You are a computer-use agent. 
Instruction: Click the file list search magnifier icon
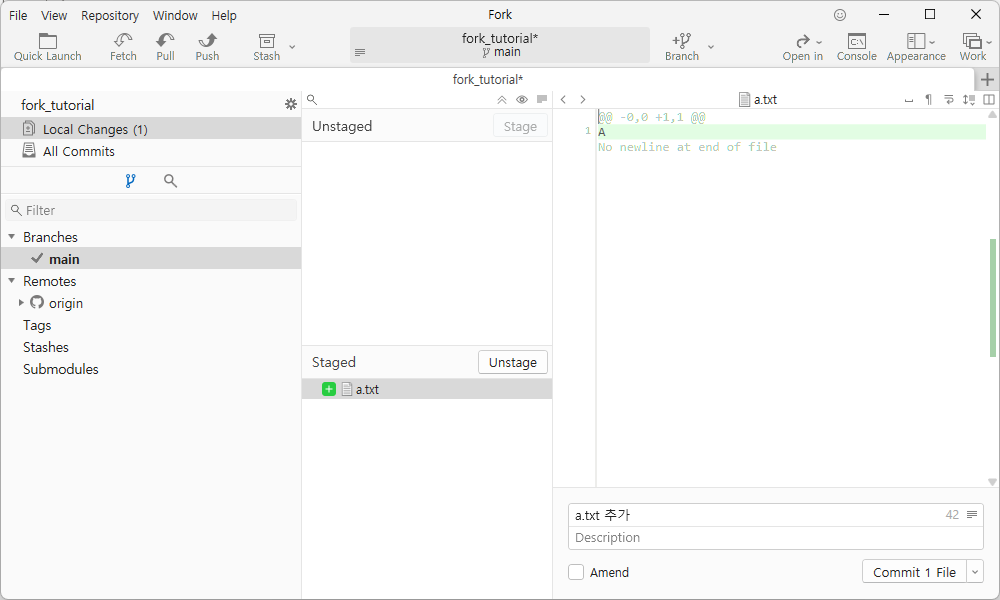(312, 99)
